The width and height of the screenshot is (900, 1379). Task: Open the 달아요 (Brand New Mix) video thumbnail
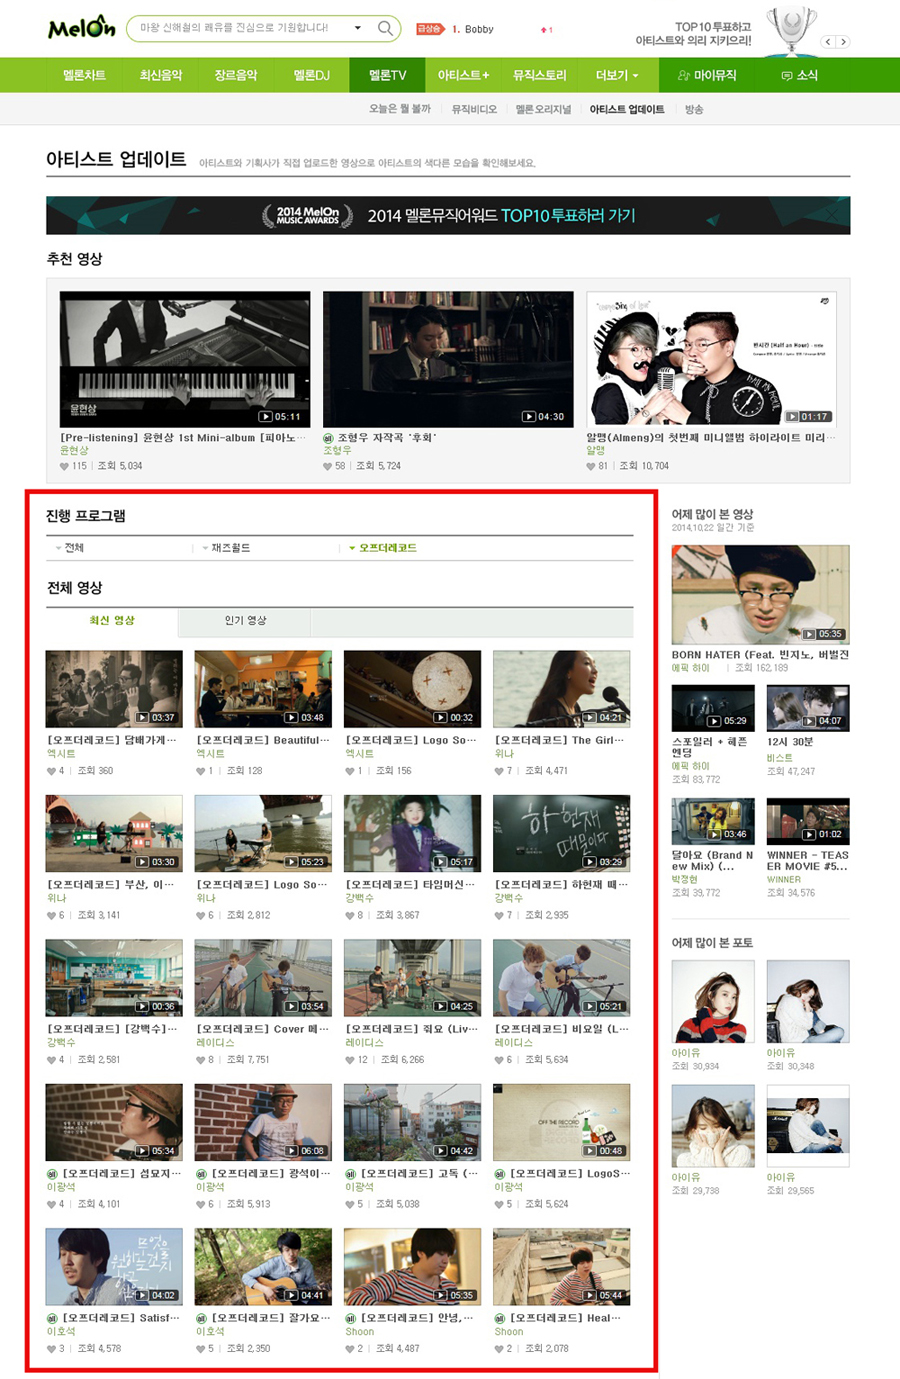point(713,821)
